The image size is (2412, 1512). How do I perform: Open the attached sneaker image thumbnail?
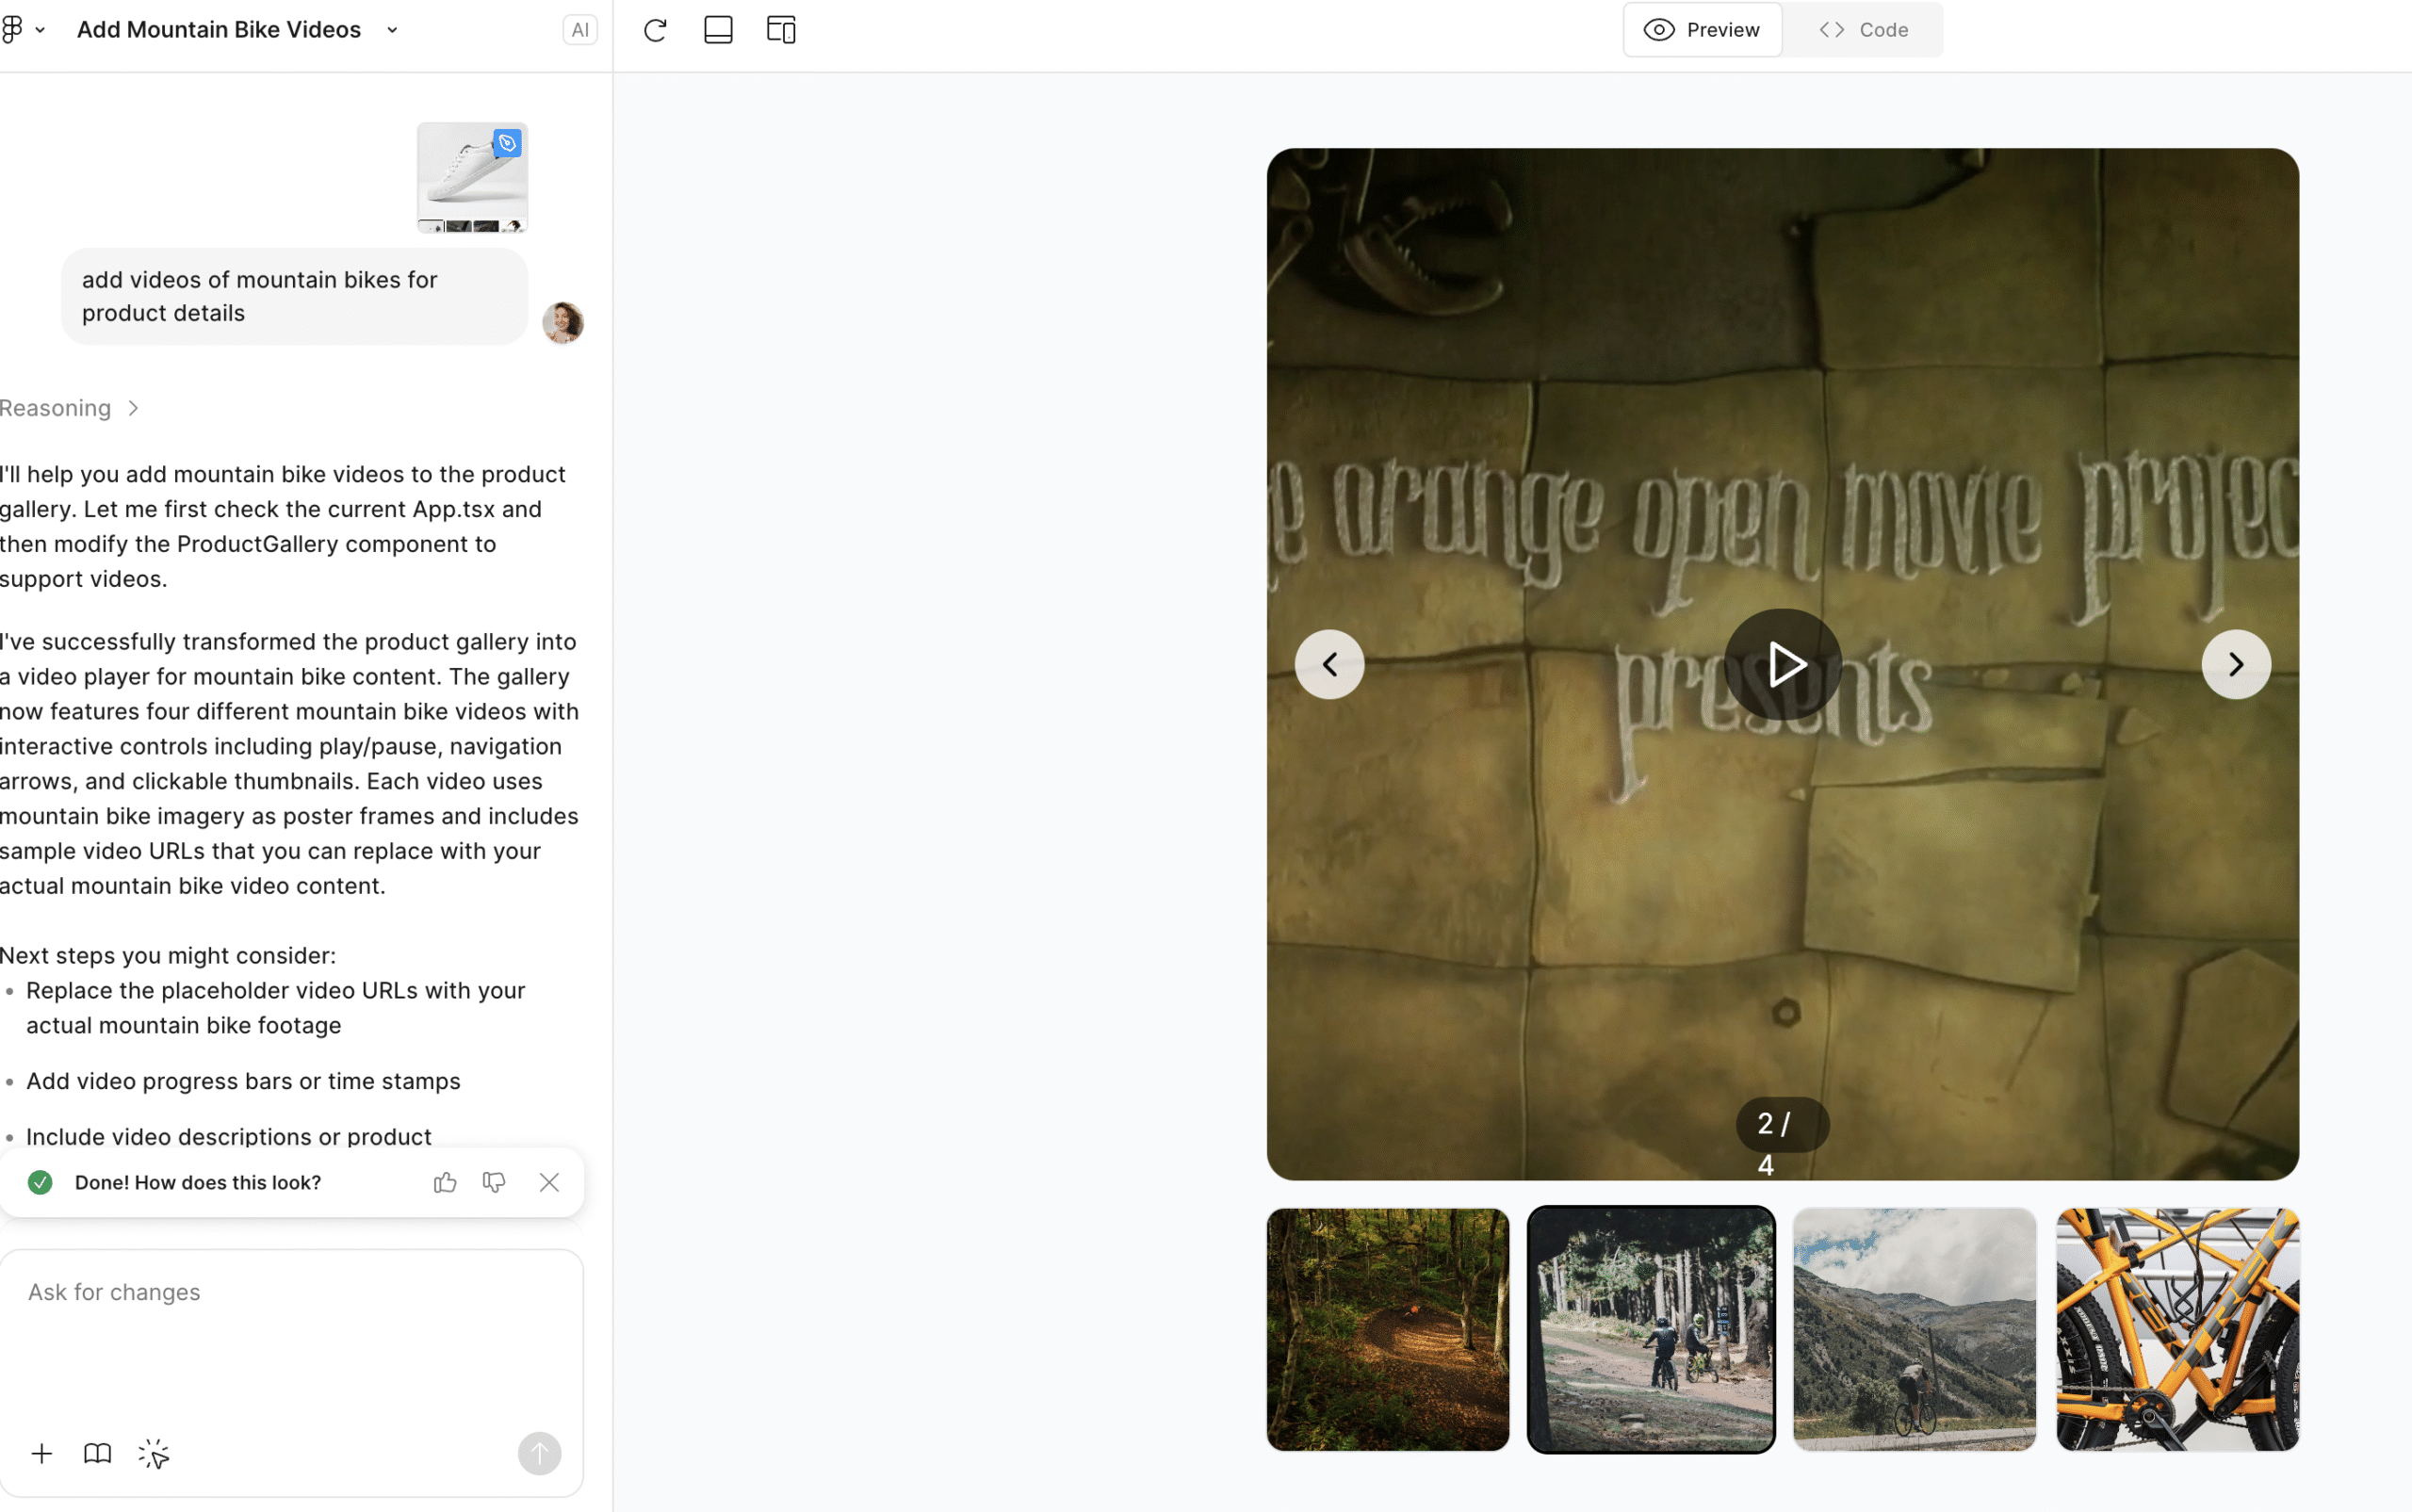click(472, 177)
